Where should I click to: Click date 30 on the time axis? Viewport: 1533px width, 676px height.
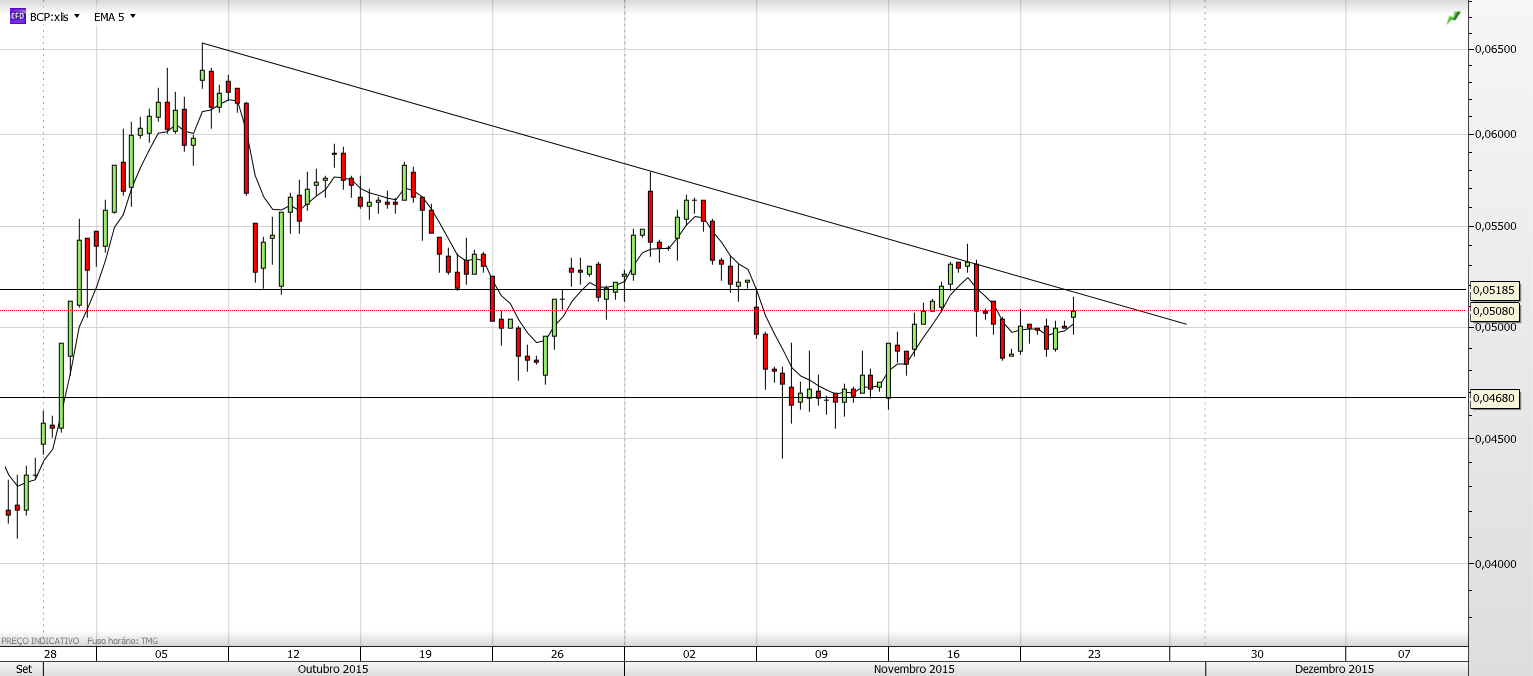[1256, 654]
